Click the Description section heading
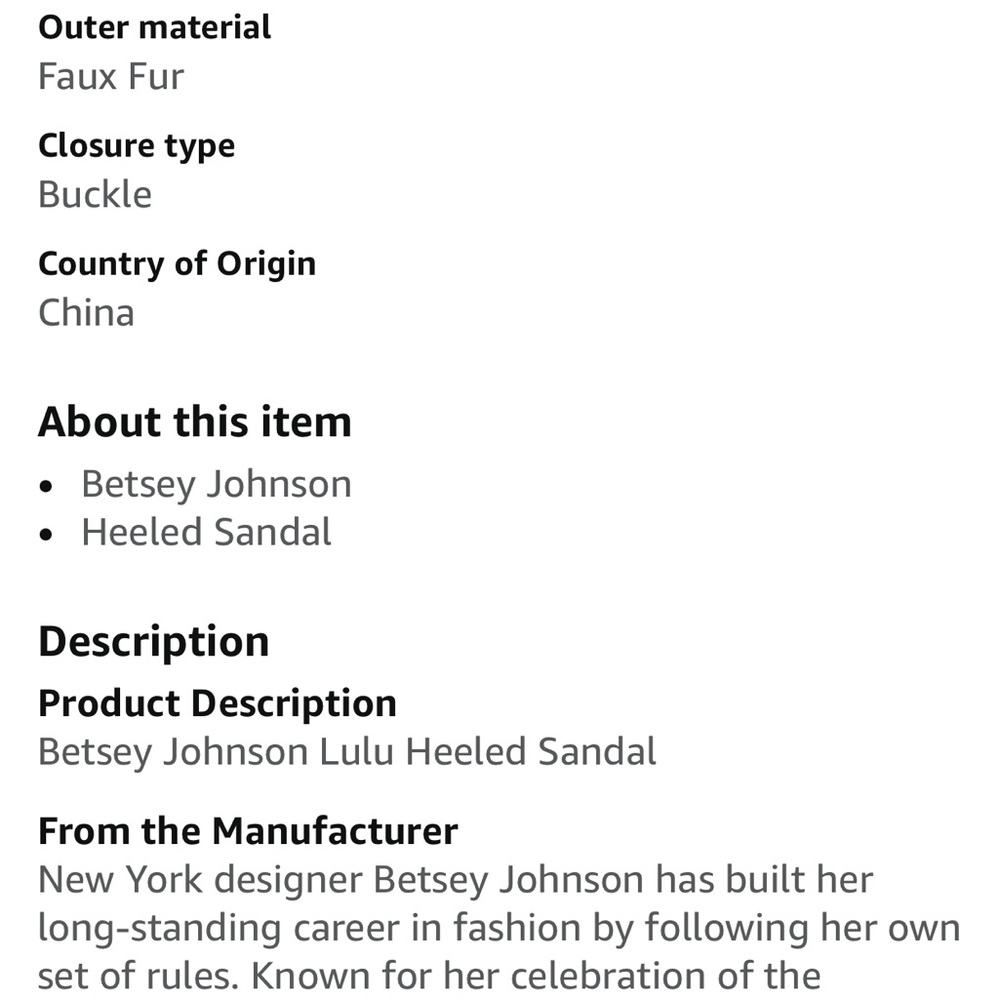Image resolution: width=1000 pixels, height=1000 pixels. click(153, 642)
